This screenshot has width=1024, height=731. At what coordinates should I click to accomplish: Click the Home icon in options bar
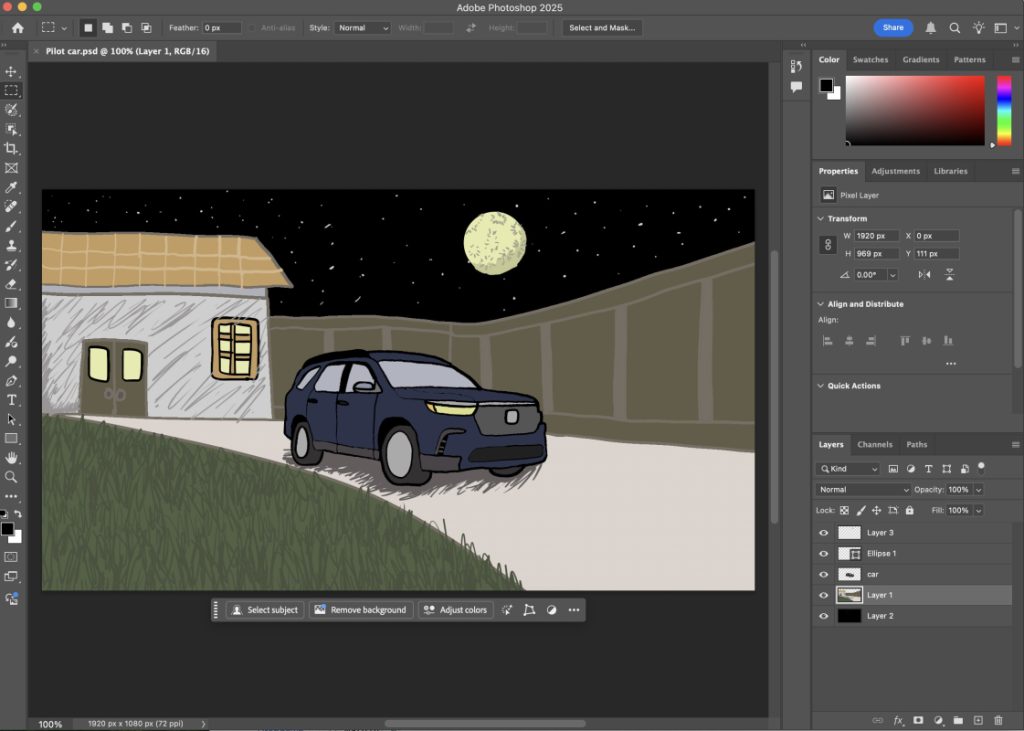[17, 28]
